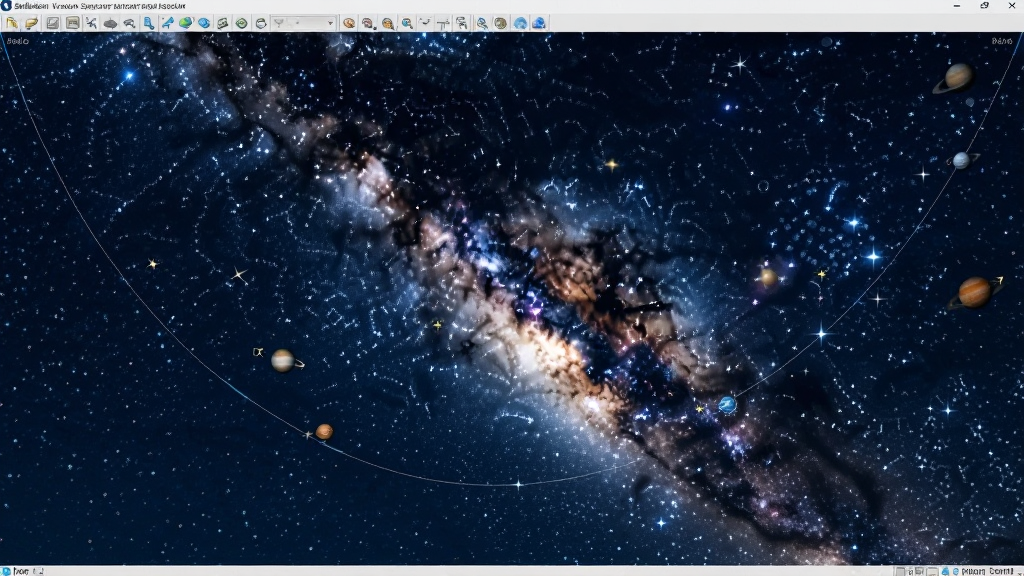
Task: Click the green eye toolbar icon
Action: [242, 23]
